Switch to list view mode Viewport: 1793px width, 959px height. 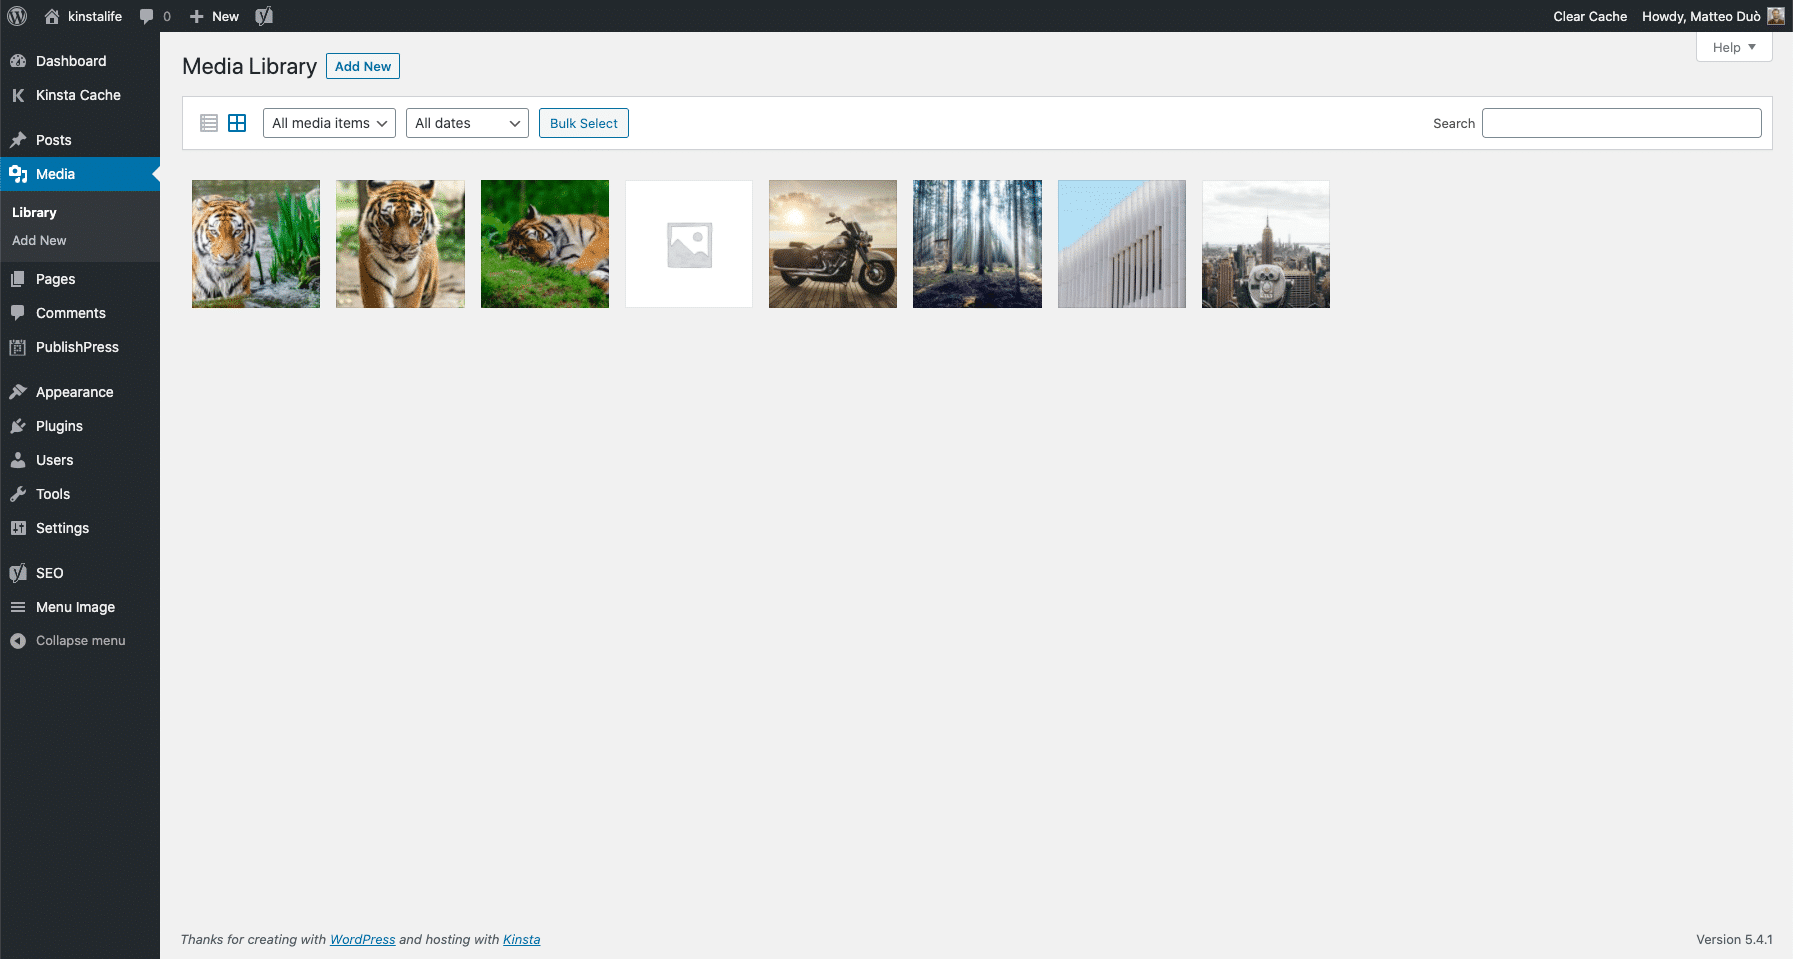point(208,122)
